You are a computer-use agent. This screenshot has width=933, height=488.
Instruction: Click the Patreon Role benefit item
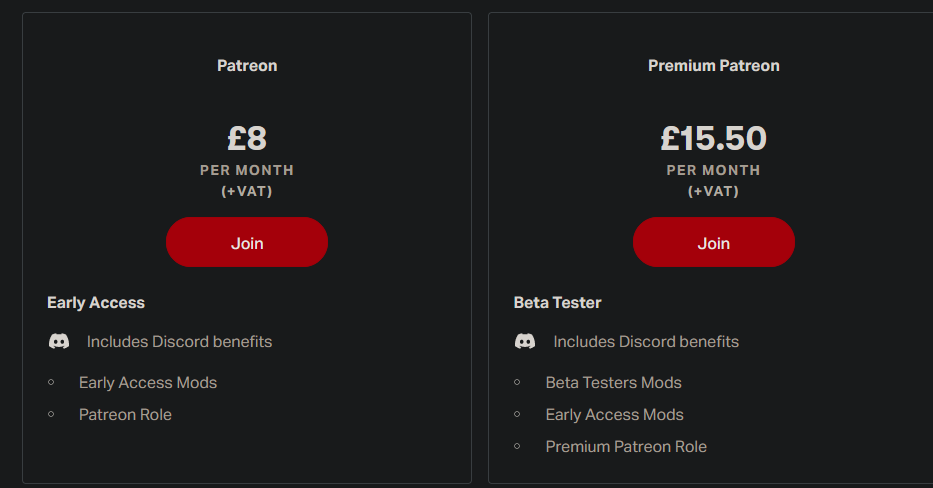125,415
